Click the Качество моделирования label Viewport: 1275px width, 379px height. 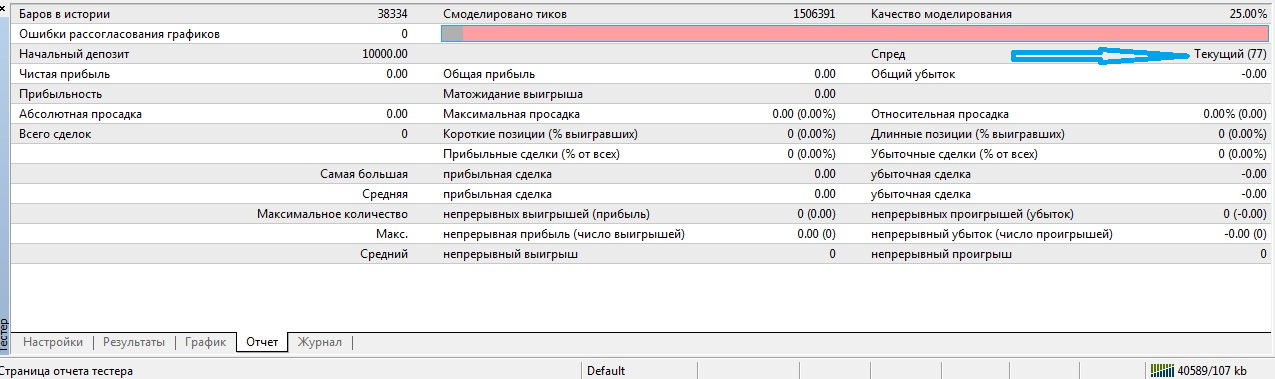pos(941,15)
